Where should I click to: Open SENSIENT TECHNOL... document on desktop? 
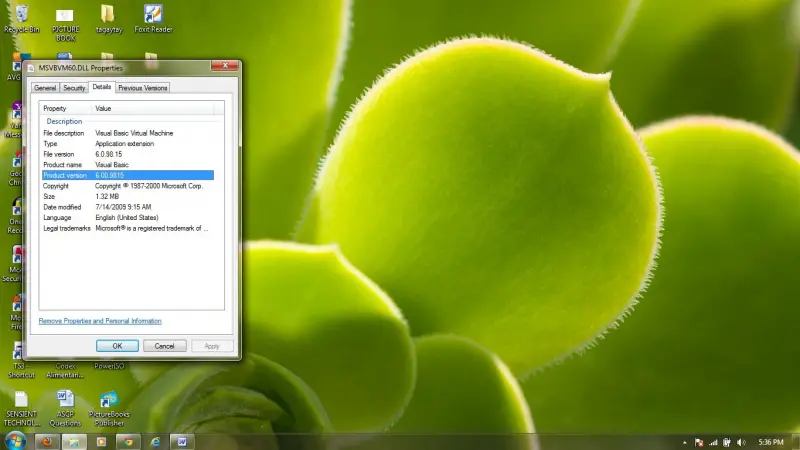coord(21,409)
